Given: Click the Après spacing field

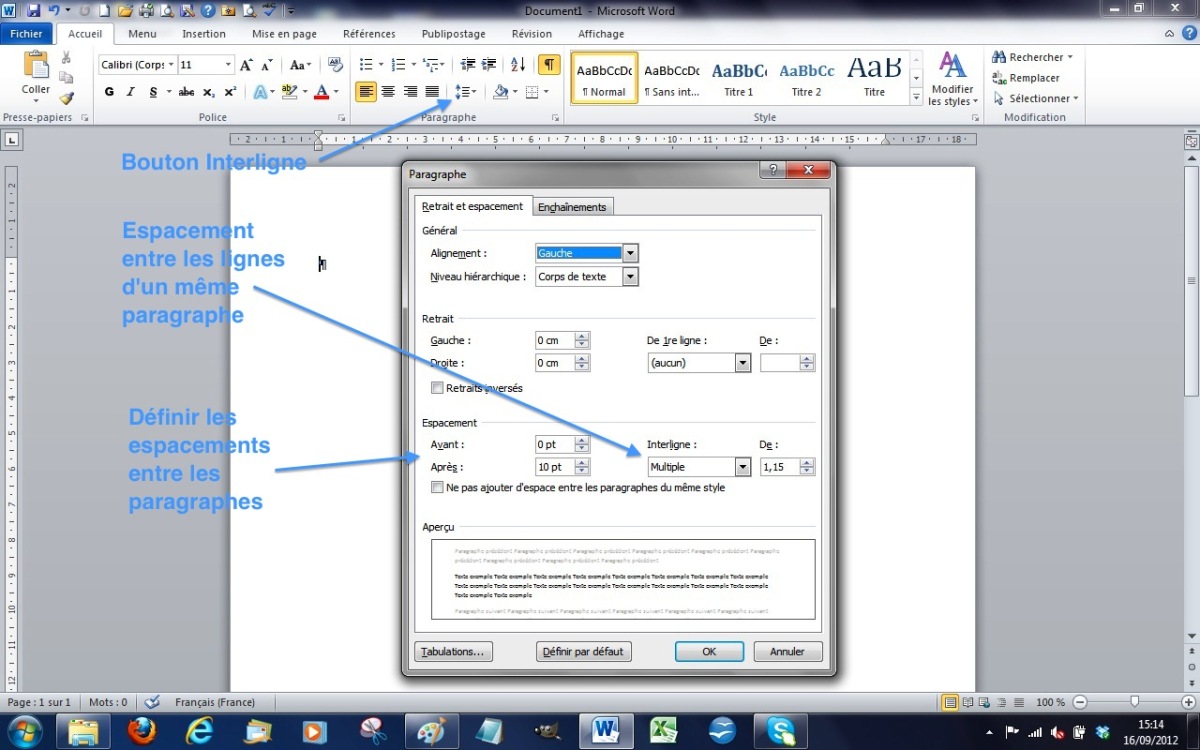Looking at the screenshot, I should (x=555, y=467).
